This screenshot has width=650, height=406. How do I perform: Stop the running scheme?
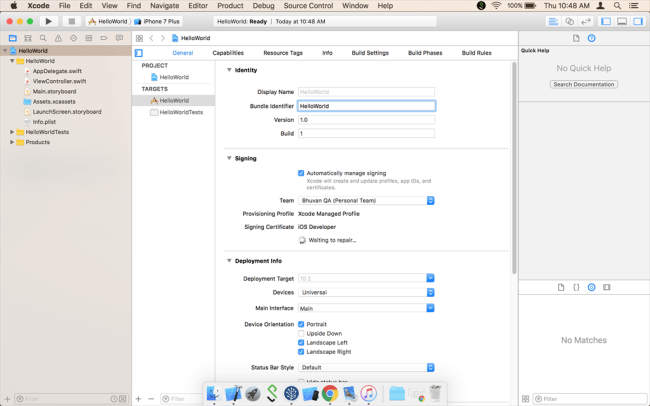coord(72,21)
